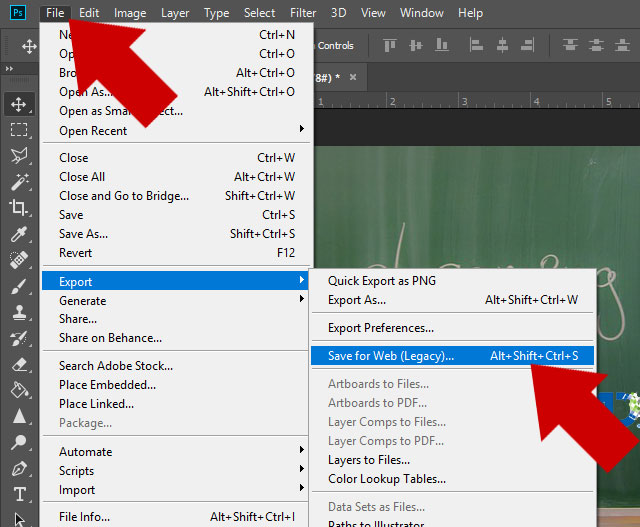Choose Layers to Files...
The height and width of the screenshot is (527, 640).
point(452,460)
